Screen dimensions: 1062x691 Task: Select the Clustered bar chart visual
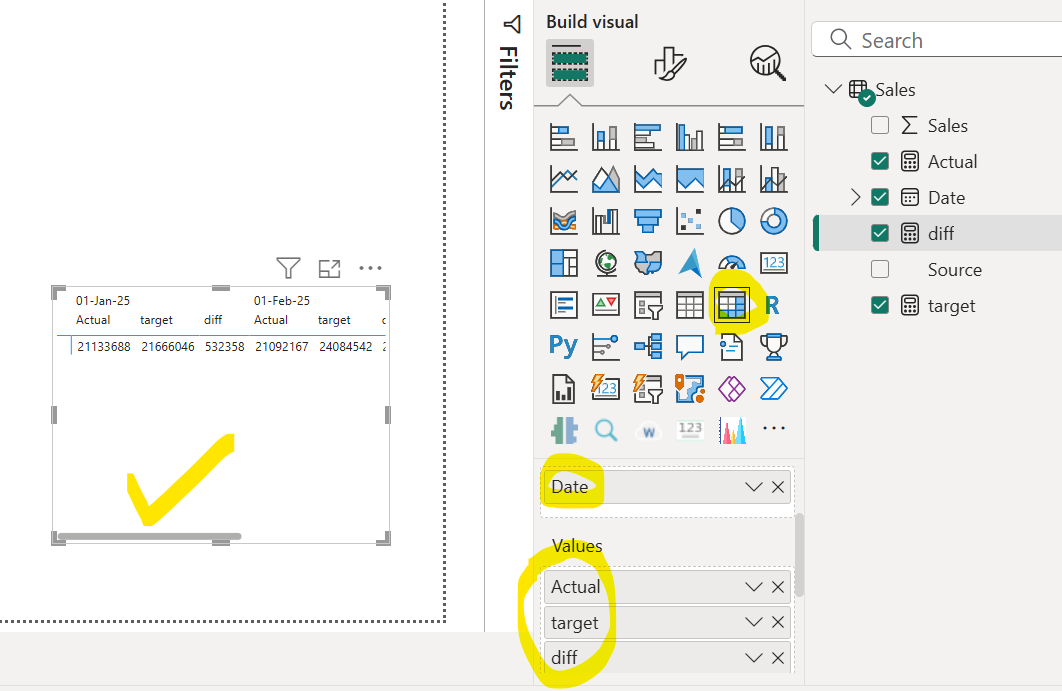tap(647, 138)
